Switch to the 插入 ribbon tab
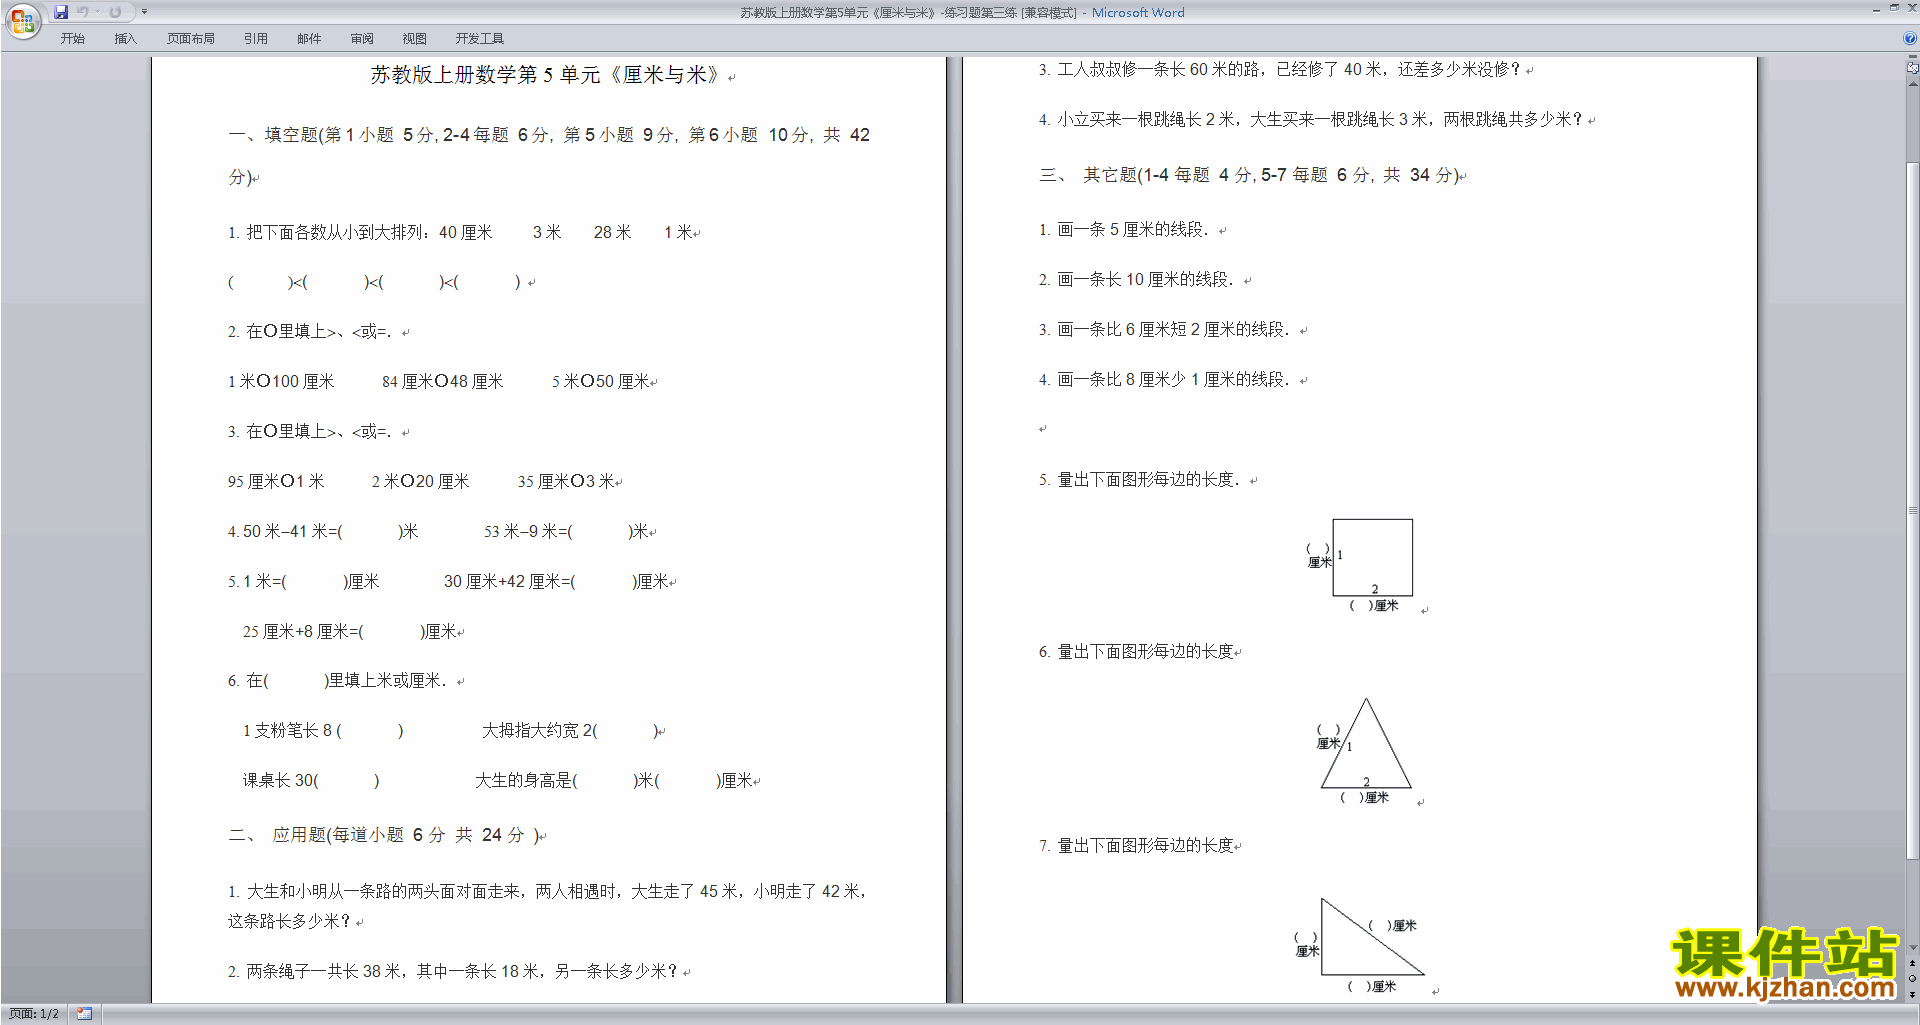Screen dimensions: 1920x1025 click(125, 39)
